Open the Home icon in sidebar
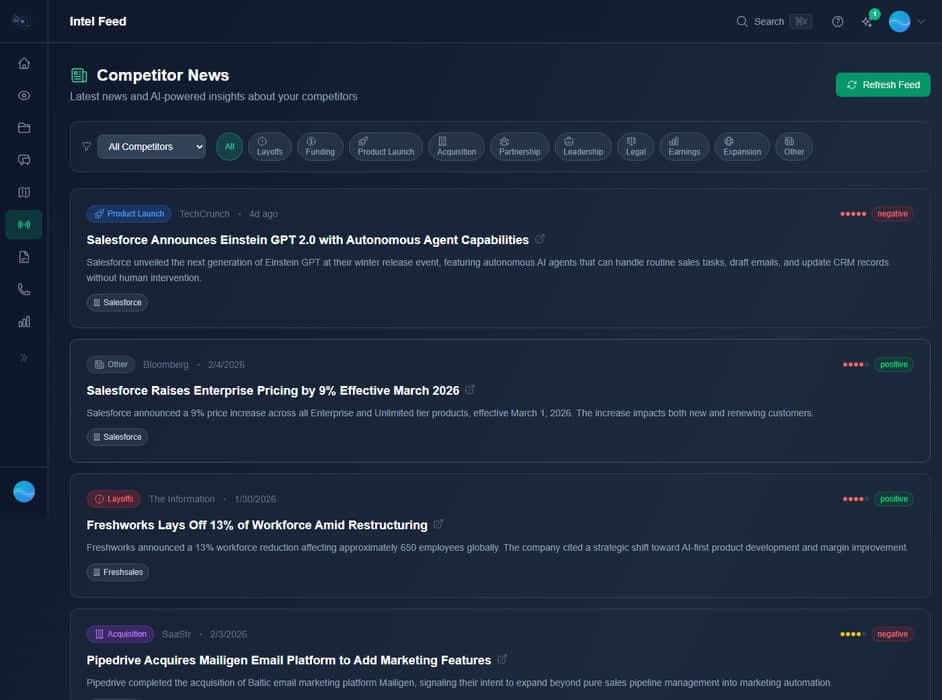 tap(24, 63)
